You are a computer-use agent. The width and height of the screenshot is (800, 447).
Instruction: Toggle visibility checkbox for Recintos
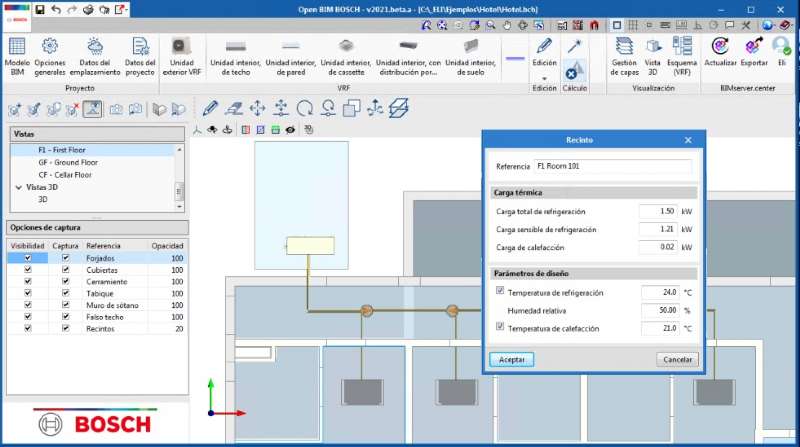(x=28, y=329)
